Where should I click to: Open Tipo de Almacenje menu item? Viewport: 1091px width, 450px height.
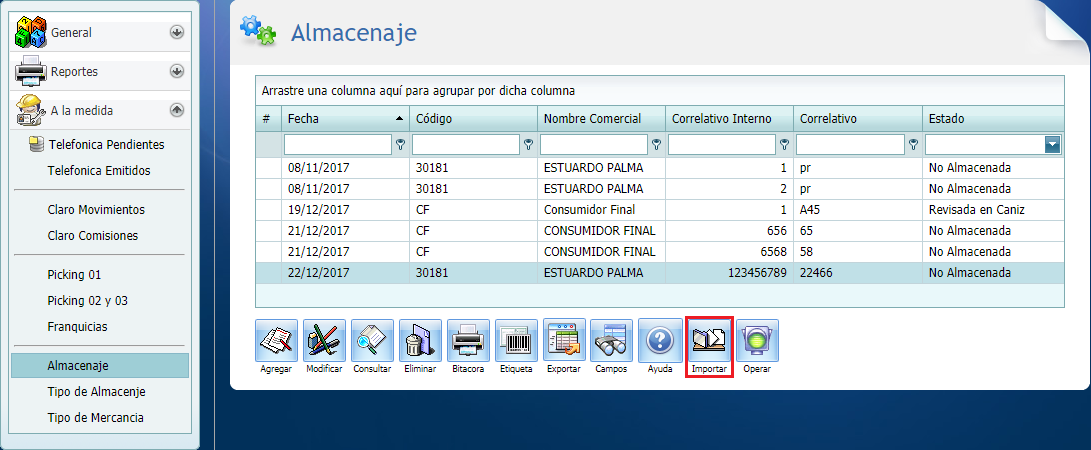coord(96,392)
